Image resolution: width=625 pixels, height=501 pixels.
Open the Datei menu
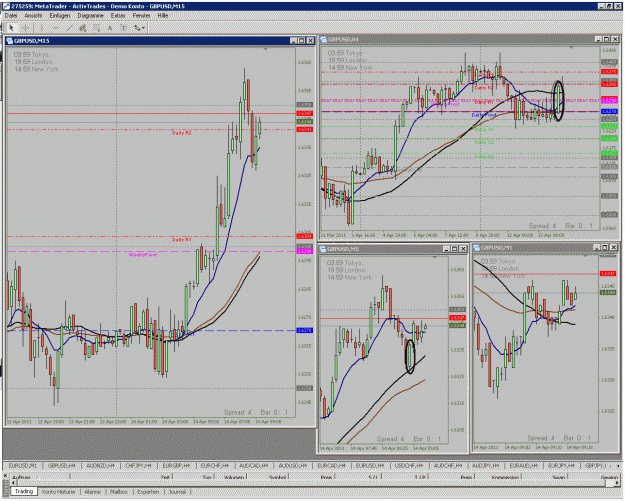click(x=11, y=16)
